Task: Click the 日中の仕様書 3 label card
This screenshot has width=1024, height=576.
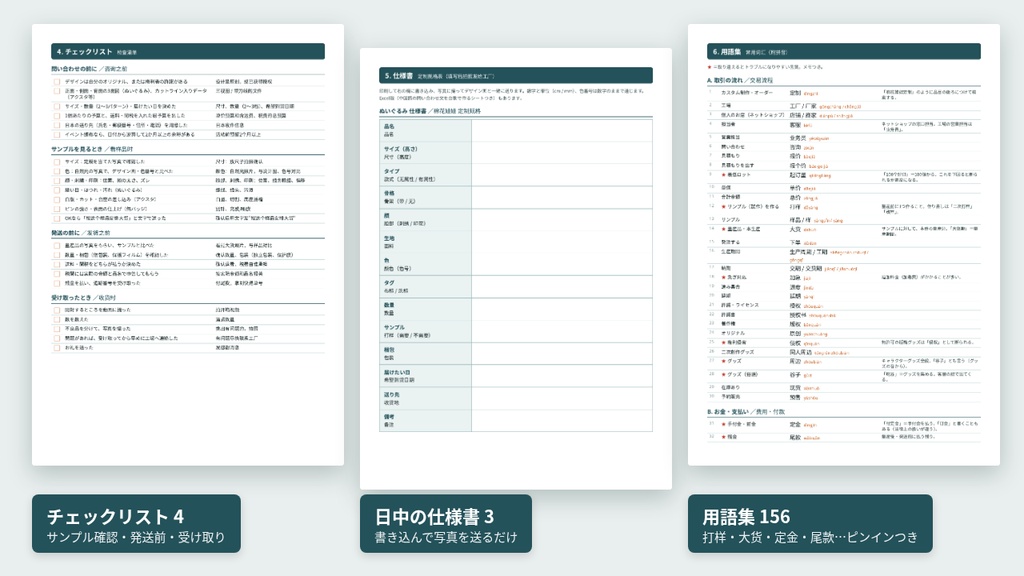Action: pos(446,524)
